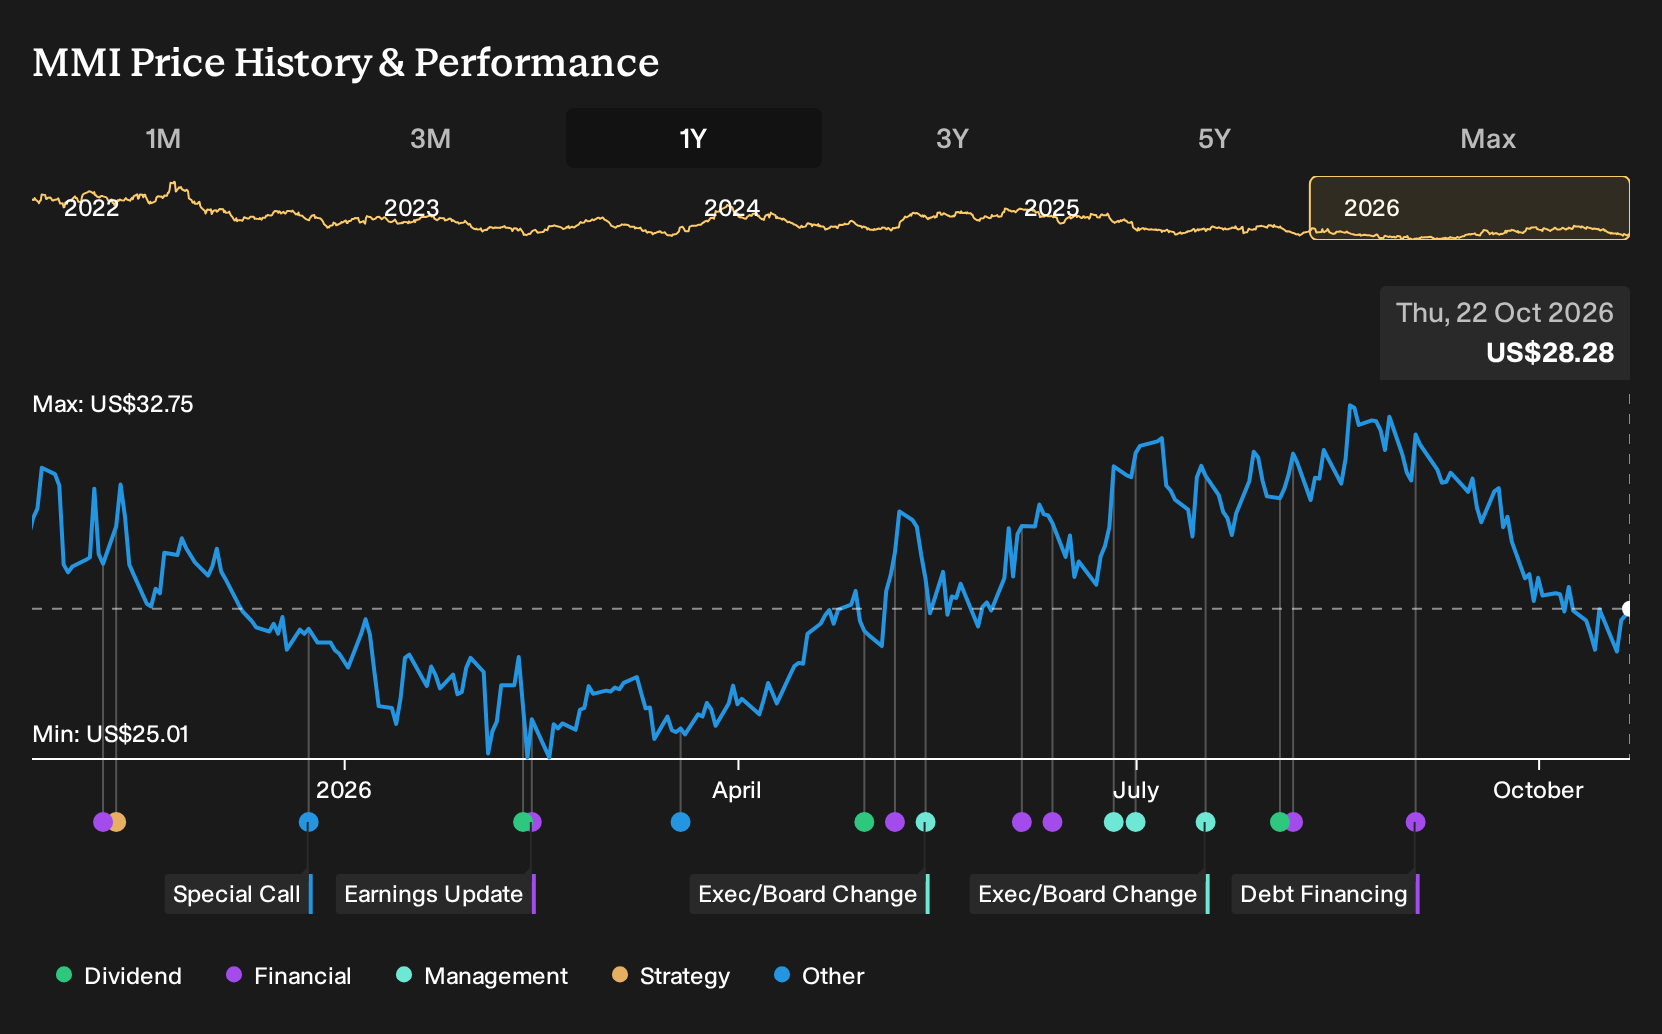
Task: Open the Exec/Board Change label below July
Action: pyautogui.click(x=1090, y=894)
